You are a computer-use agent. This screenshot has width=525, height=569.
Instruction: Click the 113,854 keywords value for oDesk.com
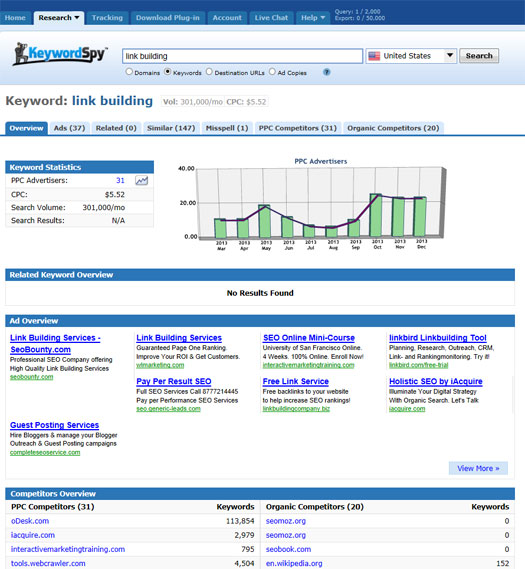(240, 521)
